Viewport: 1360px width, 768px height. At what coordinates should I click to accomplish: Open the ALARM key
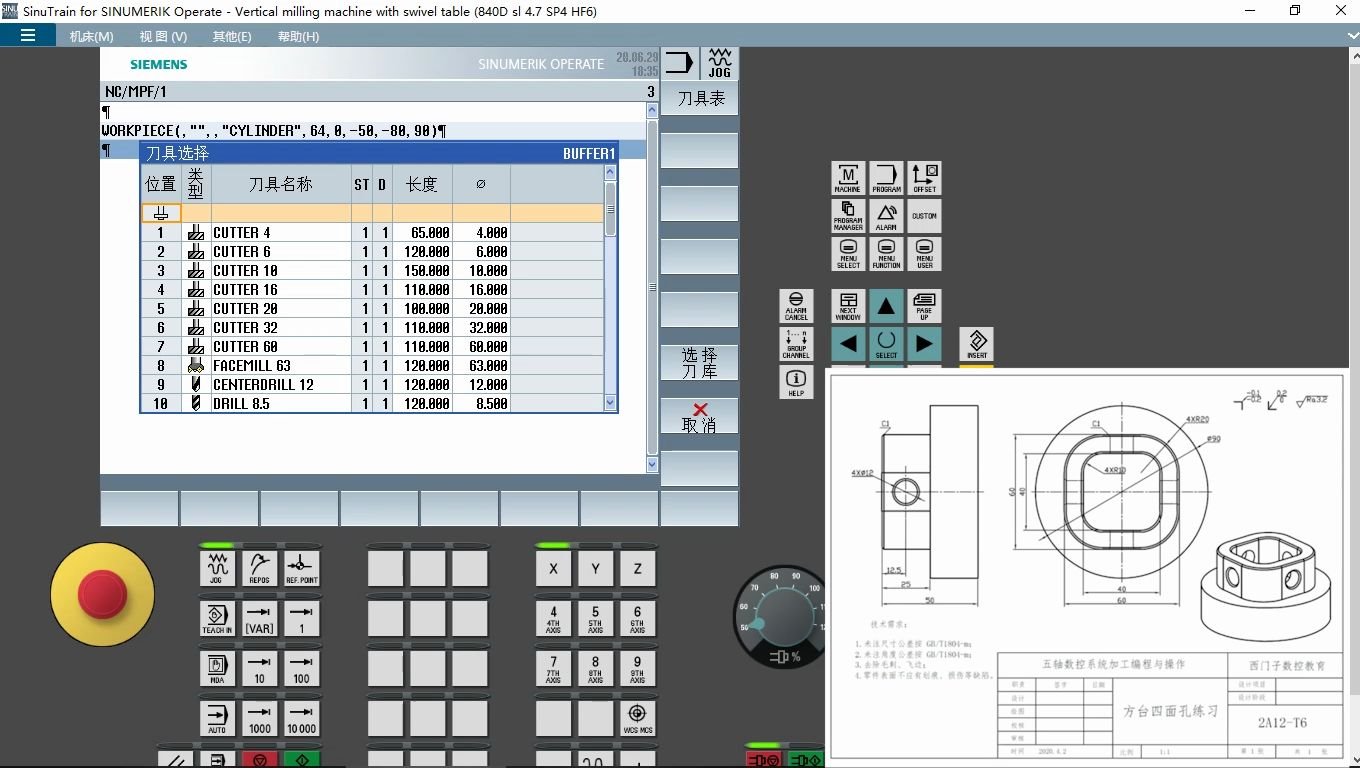886,216
